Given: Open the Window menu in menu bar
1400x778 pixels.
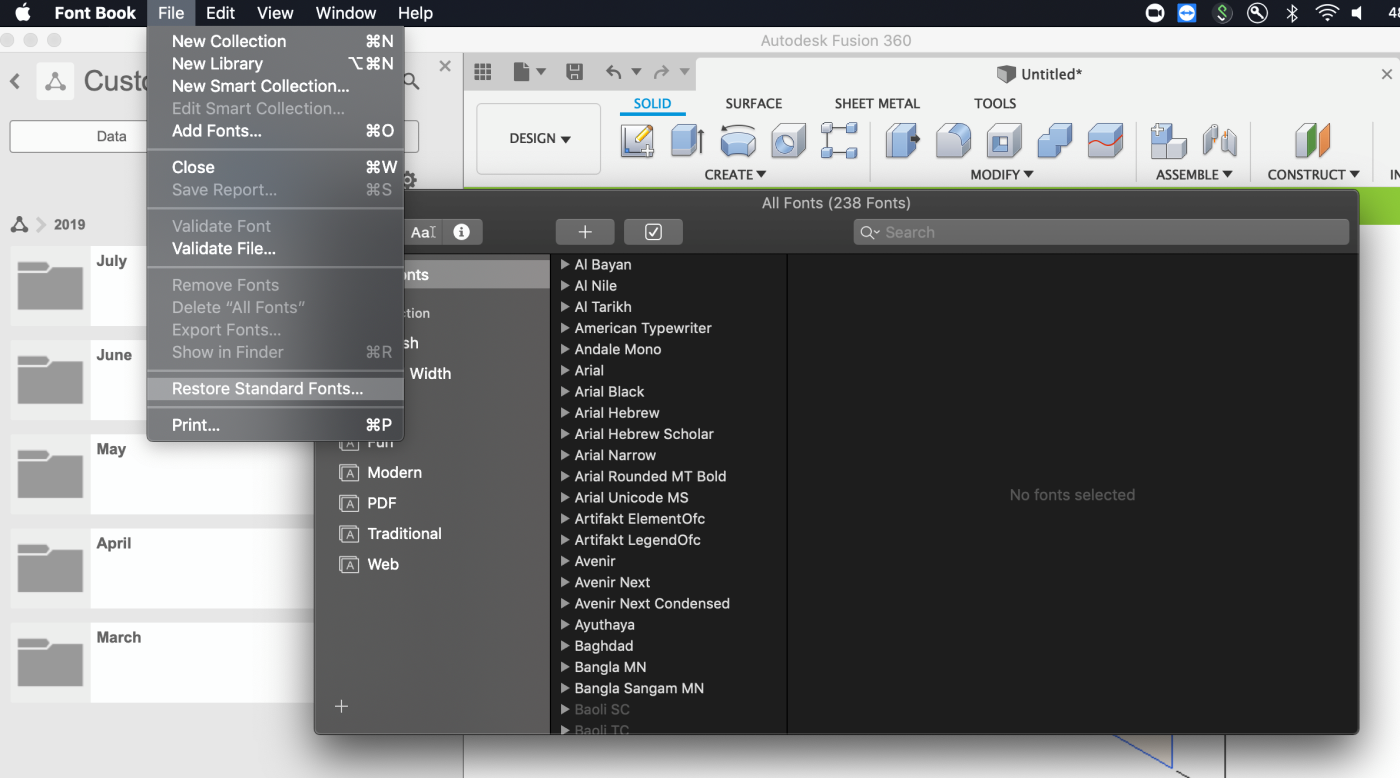Looking at the screenshot, I should click(345, 13).
